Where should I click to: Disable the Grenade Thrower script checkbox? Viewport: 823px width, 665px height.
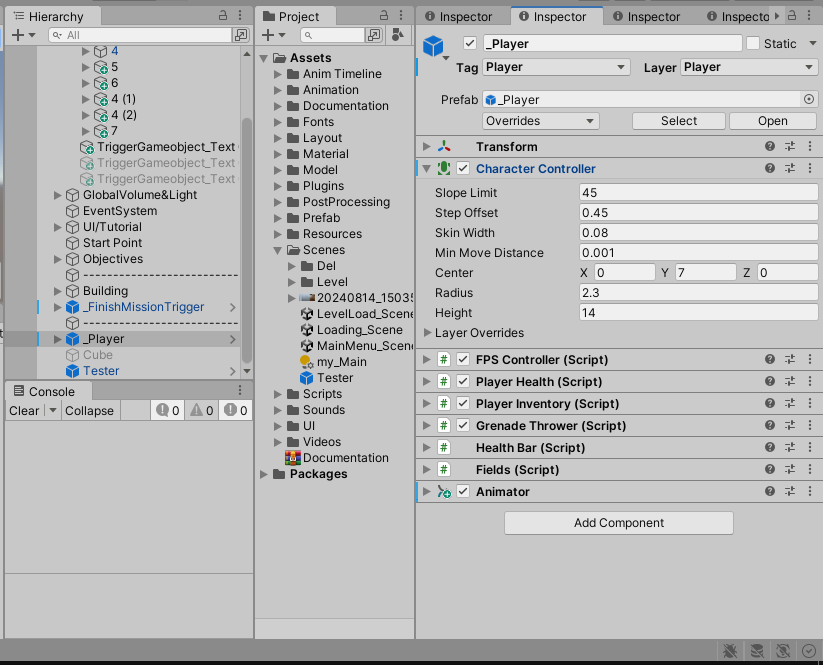[x=461, y=425]
